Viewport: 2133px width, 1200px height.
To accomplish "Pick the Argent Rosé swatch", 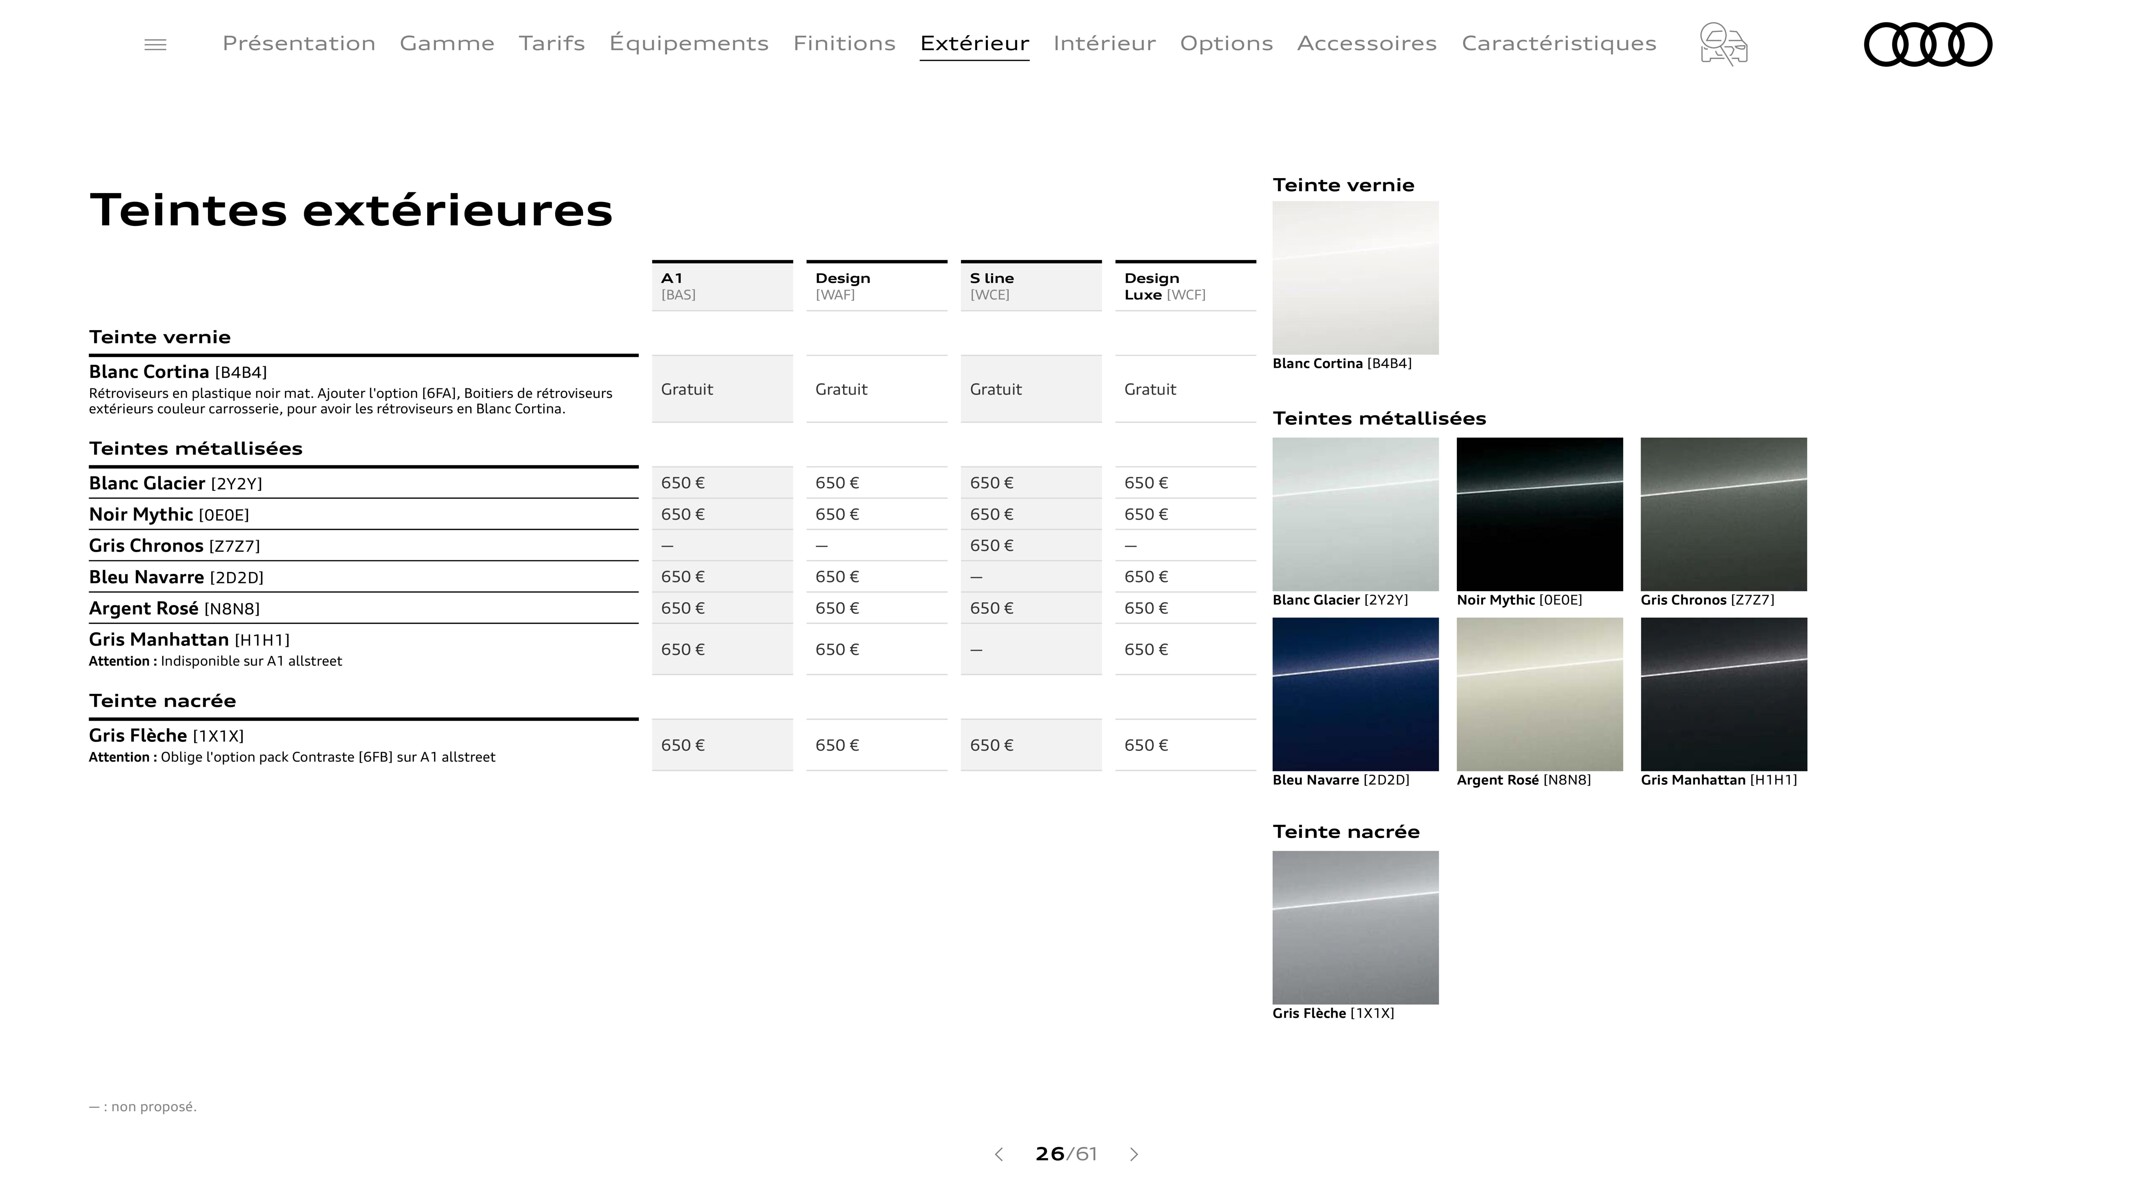I will tap(1539, 694).
